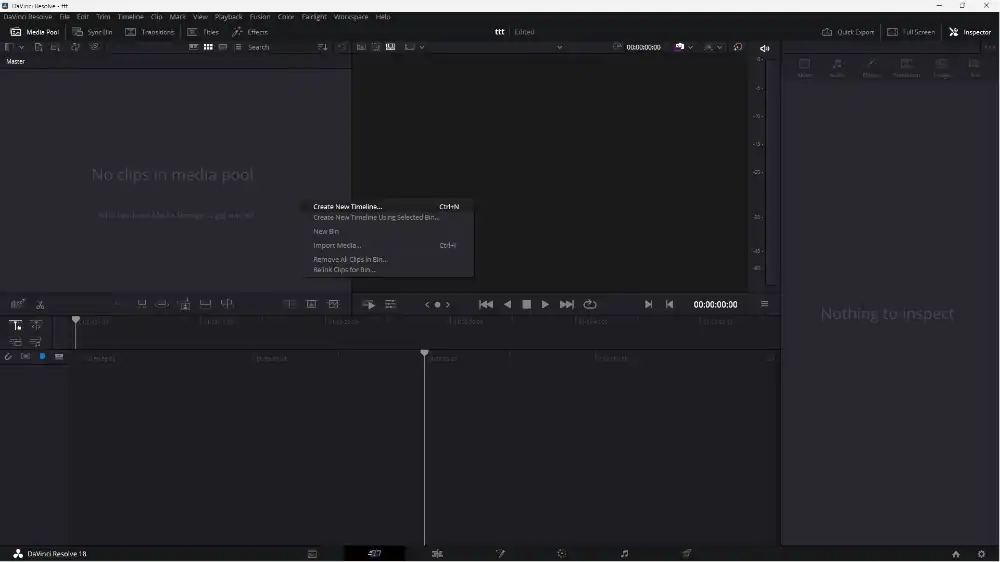
Task: Open the Edit page icon
Action: (438, 554)
